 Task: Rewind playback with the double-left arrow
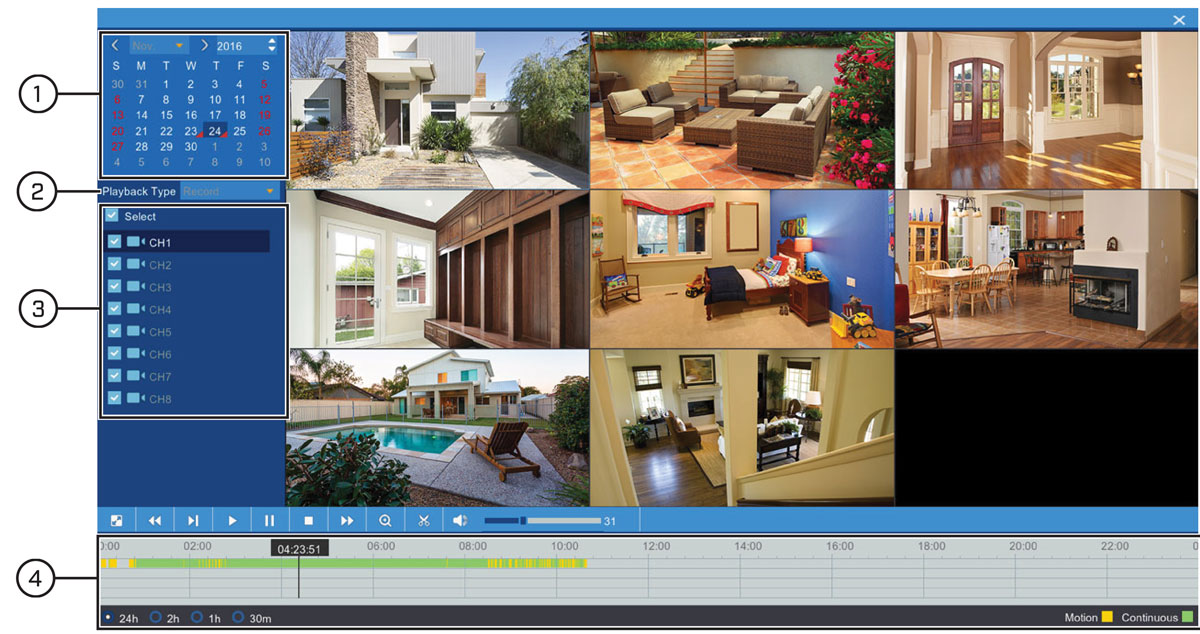(x=155, y=521)
